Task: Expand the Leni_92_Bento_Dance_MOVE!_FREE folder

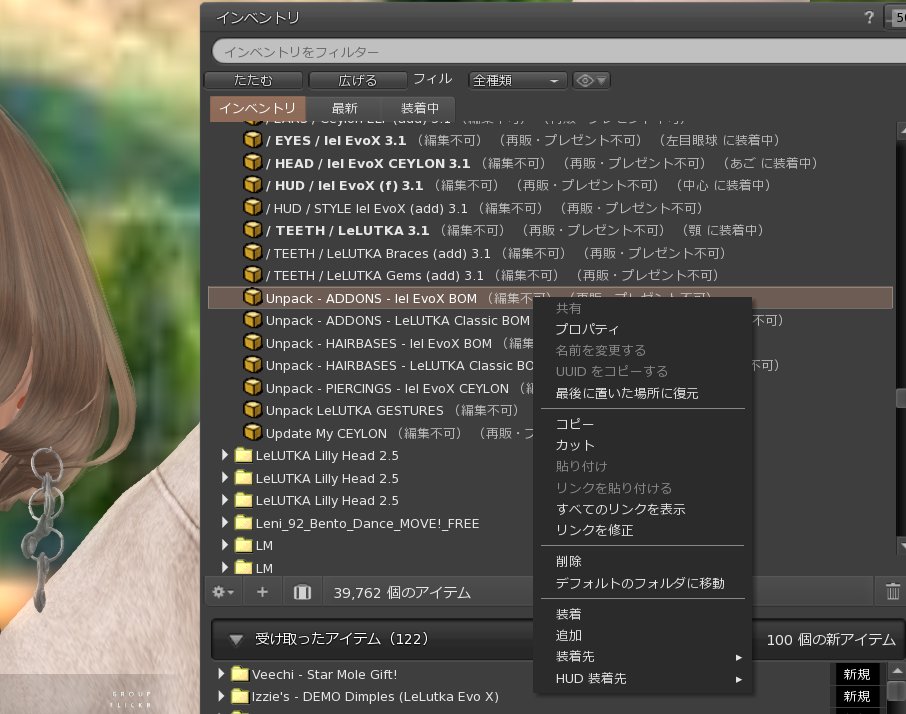Action: coord(225,523)
